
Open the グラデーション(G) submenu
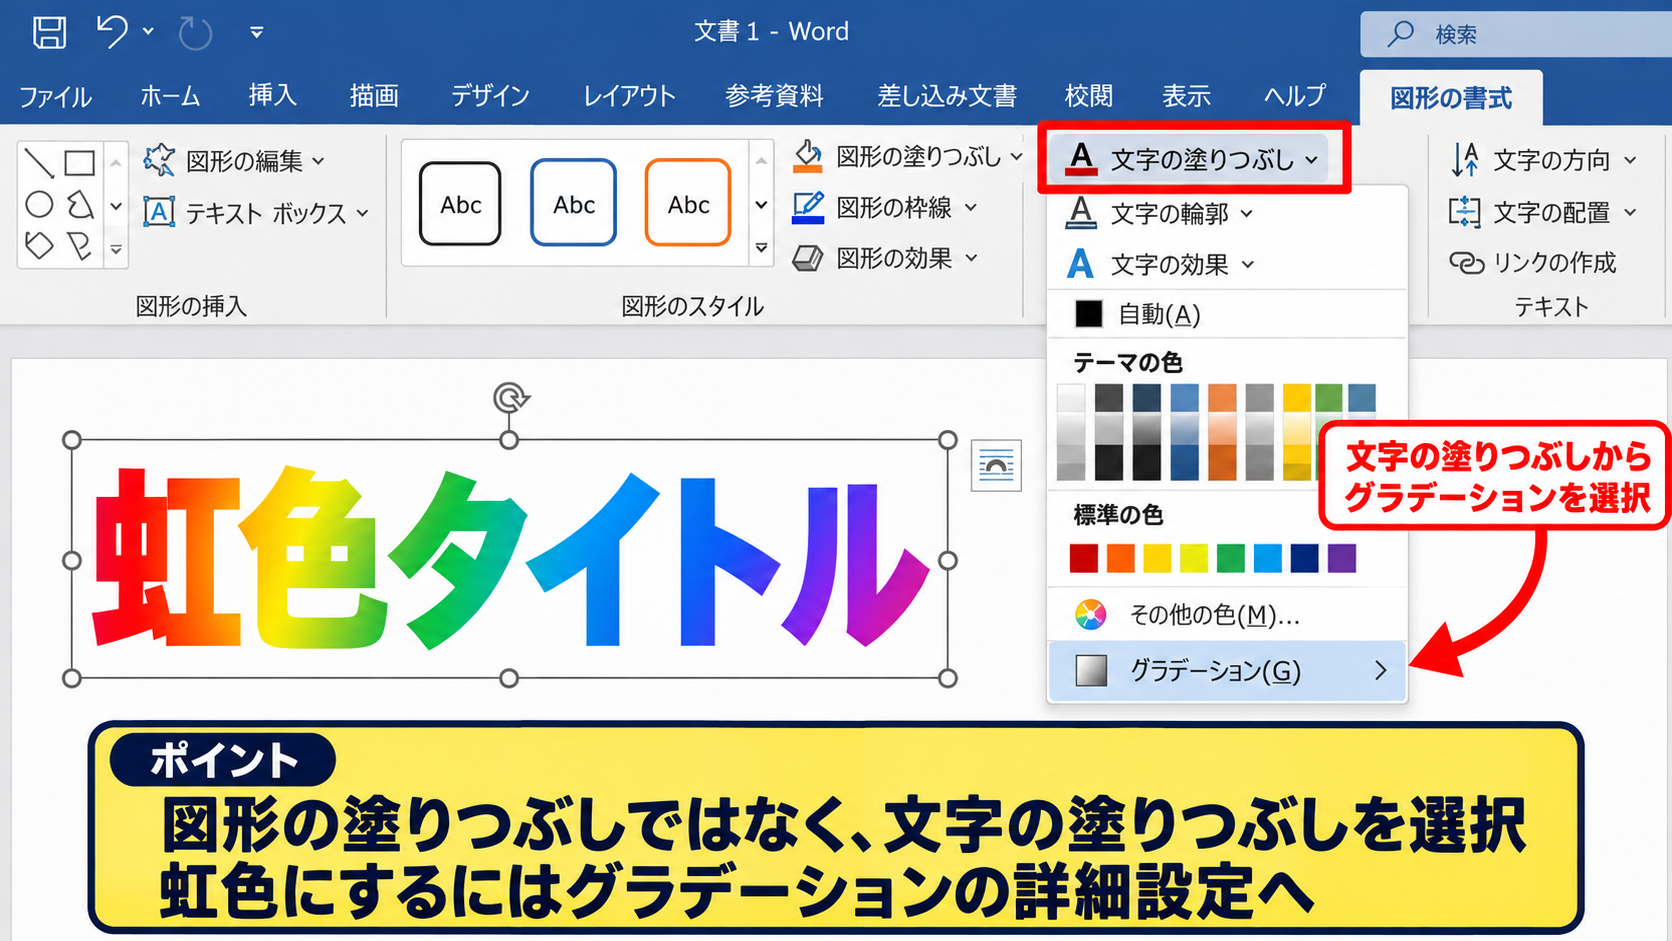click(x=1227, y=670)
